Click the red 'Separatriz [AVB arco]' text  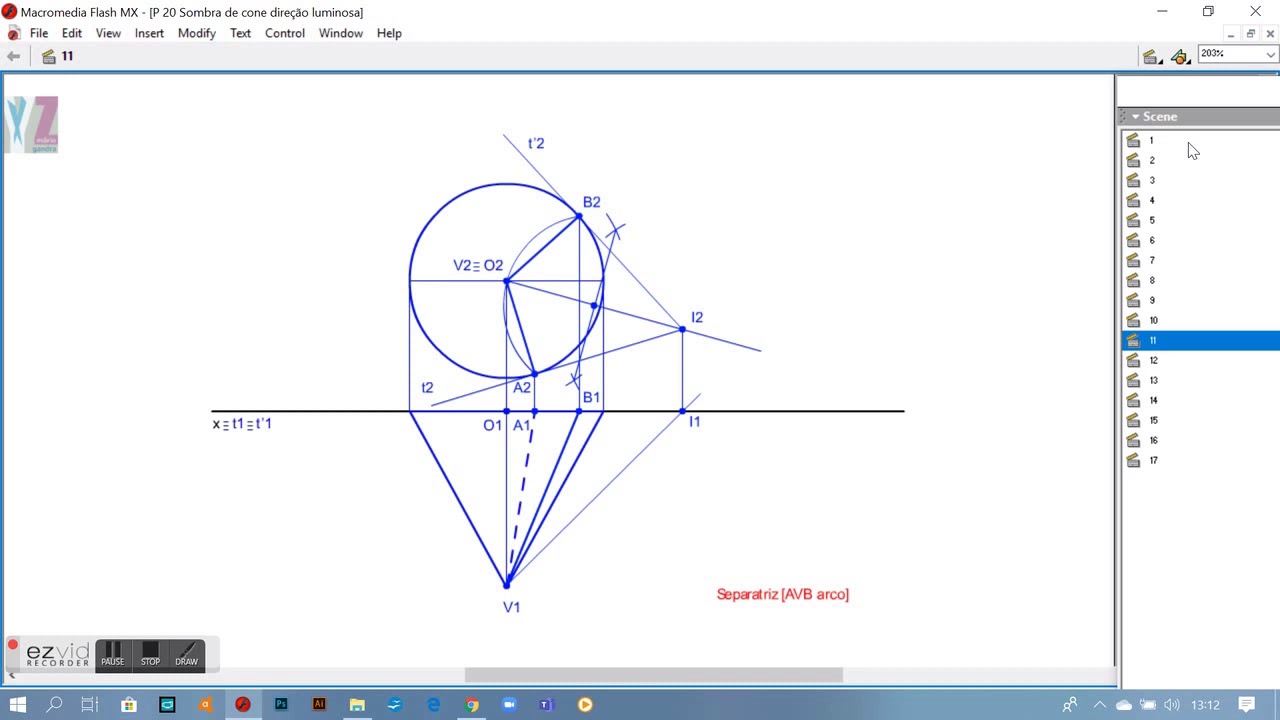coord(782,594)
